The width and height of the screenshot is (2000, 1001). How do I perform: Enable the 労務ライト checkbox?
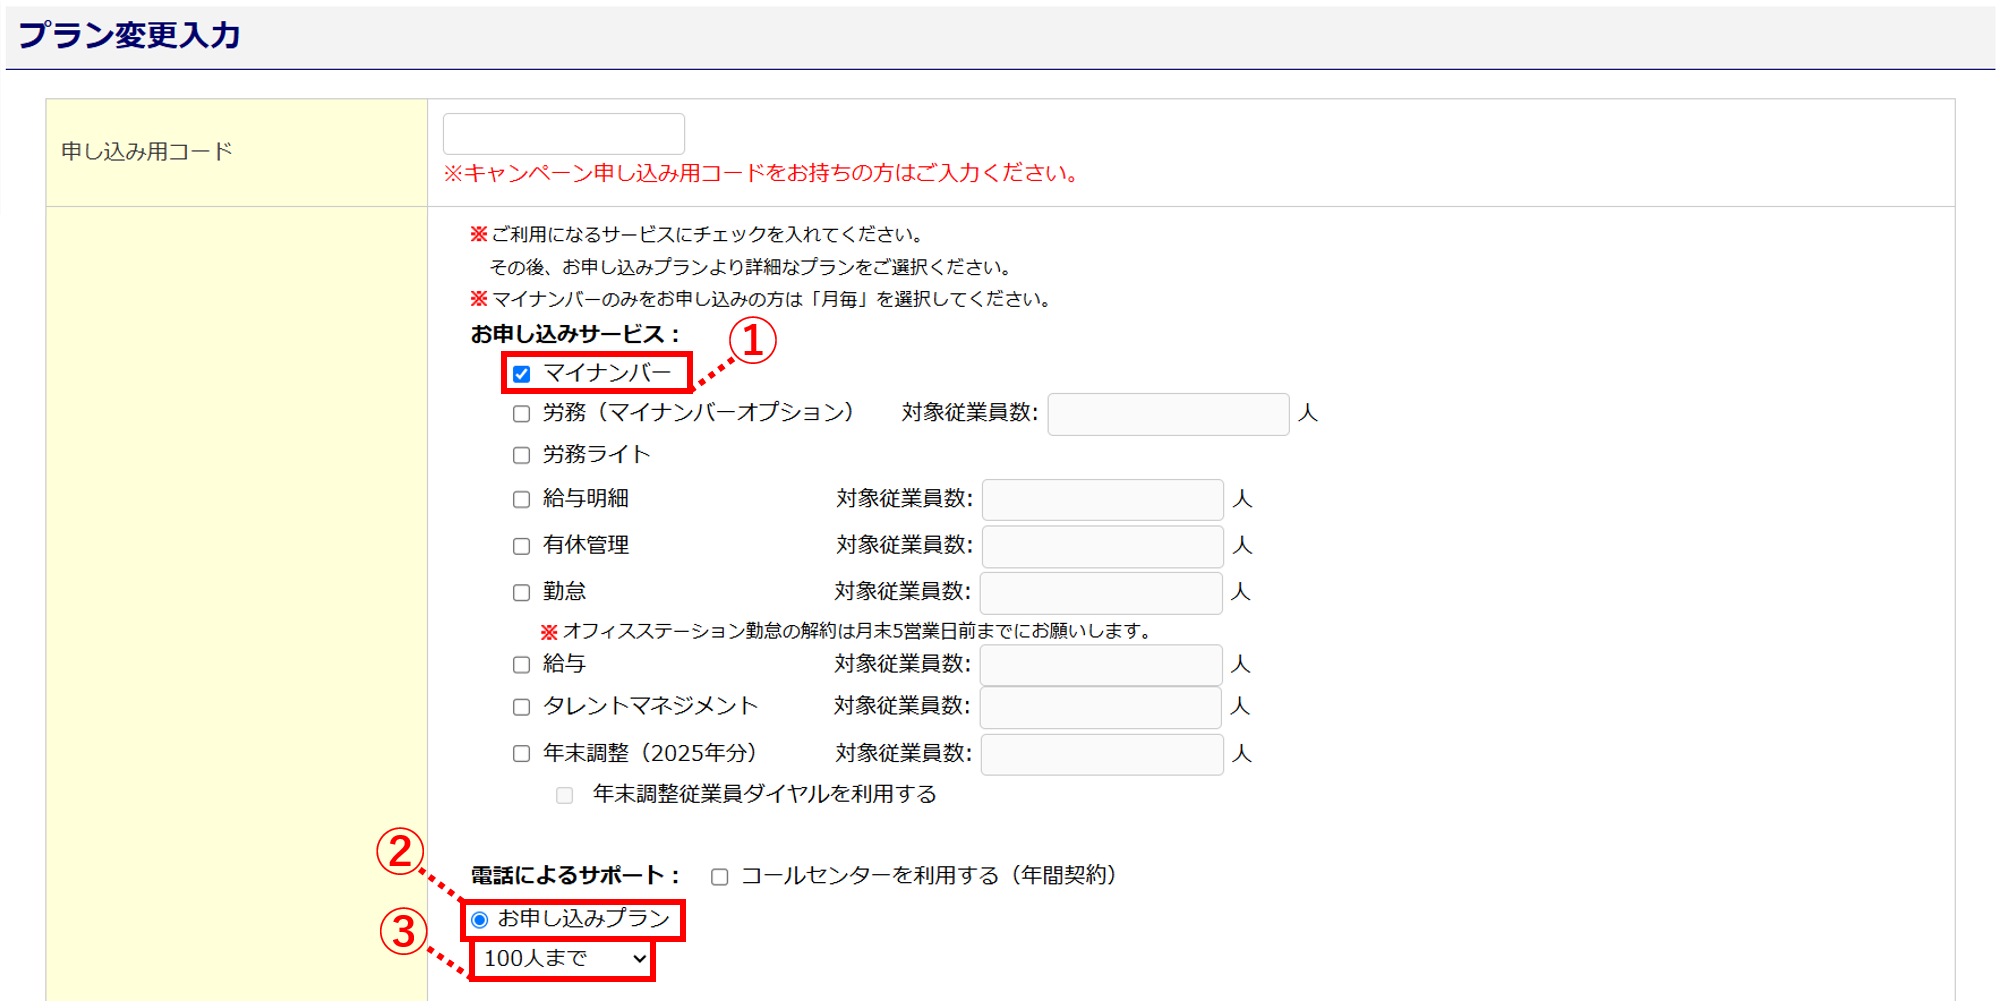pos(521,456)
